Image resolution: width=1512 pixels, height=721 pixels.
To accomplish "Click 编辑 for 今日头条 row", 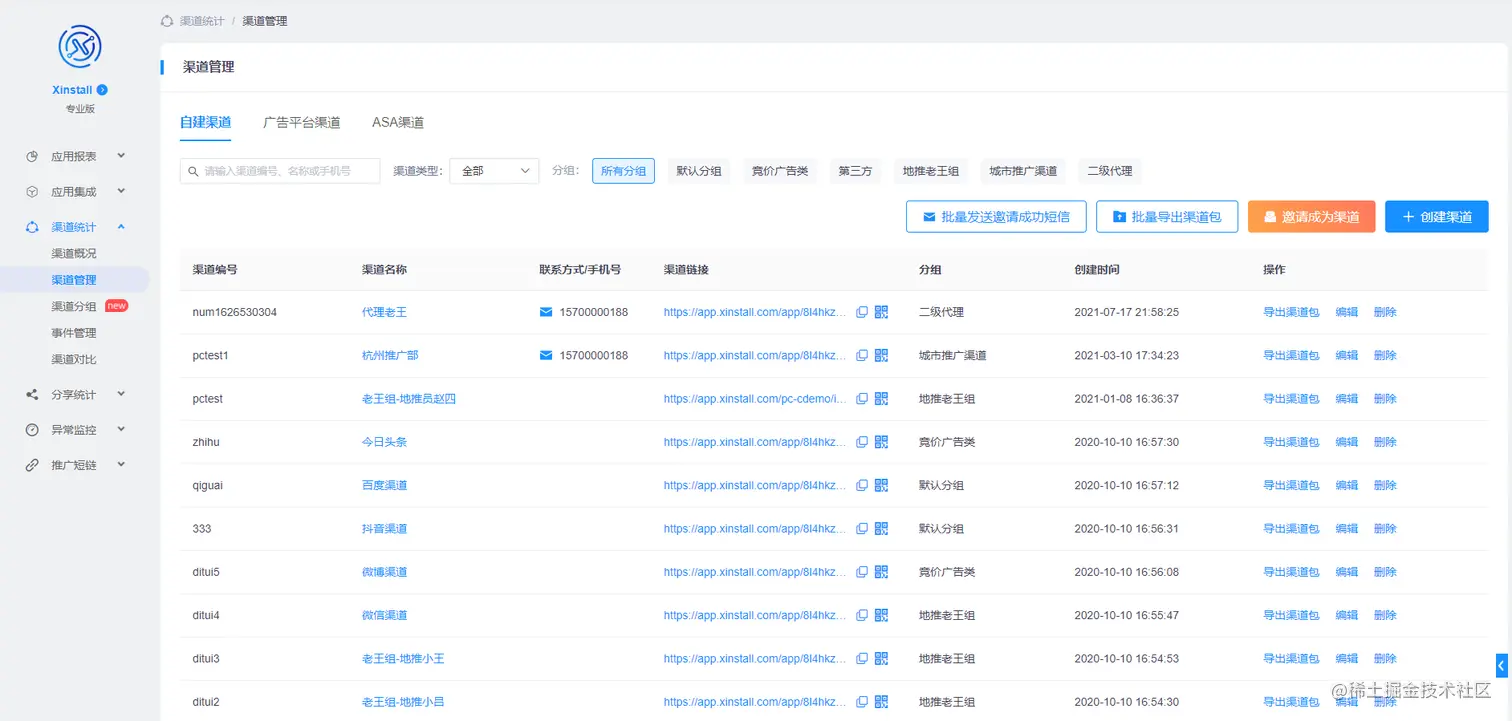I will coord(1347,442).
